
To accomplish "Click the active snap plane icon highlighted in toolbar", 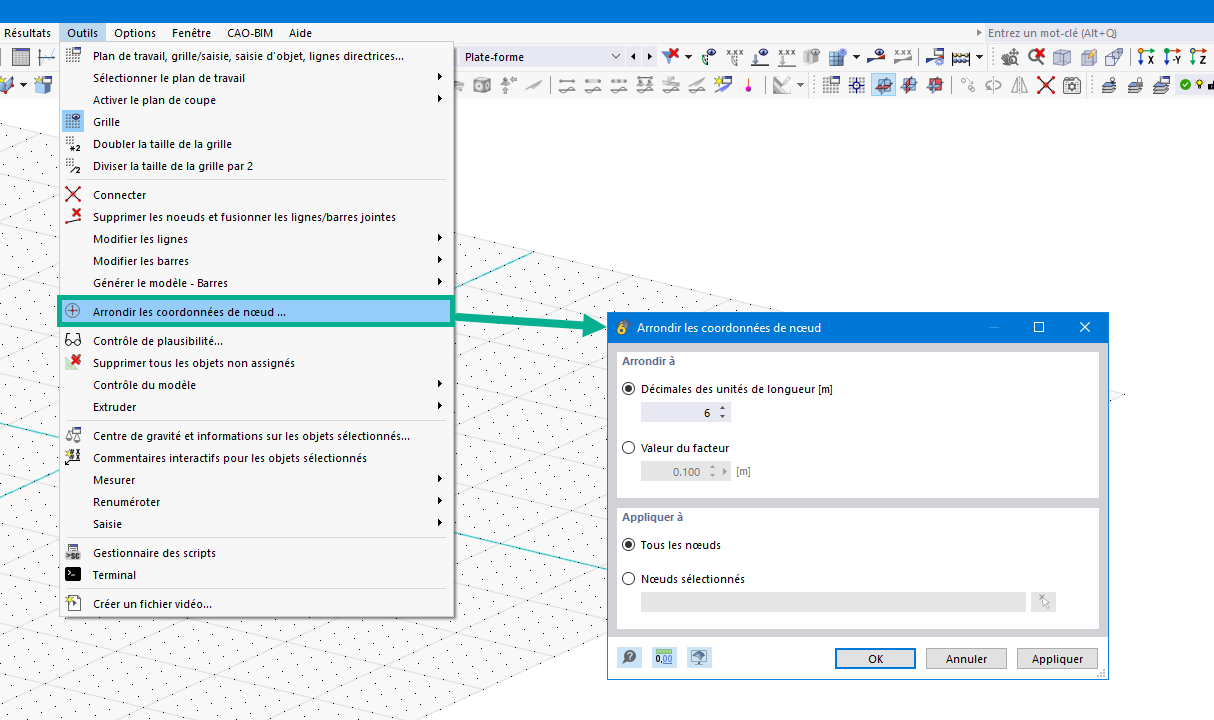I will coord(883,85).
